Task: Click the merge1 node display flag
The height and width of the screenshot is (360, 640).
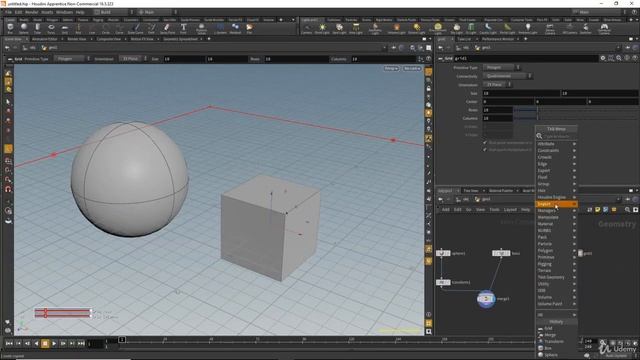Action: pos(493,299)
